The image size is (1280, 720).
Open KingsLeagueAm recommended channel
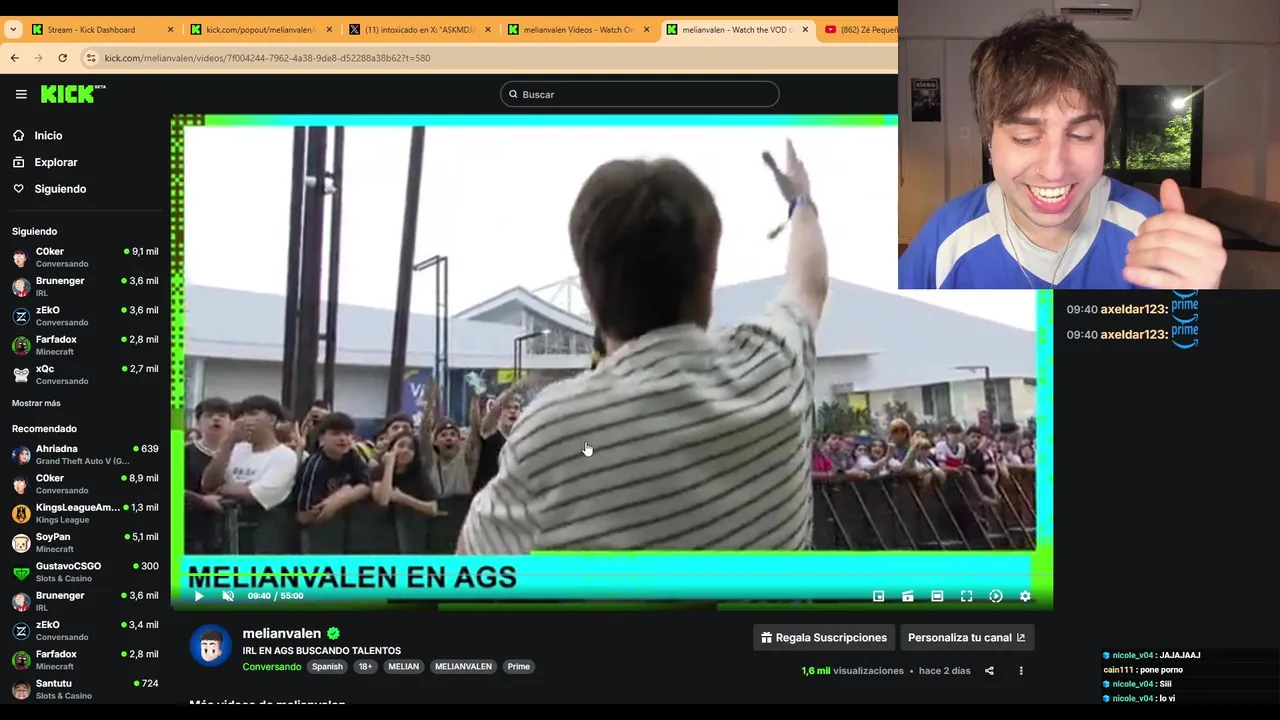pos(85,514)
